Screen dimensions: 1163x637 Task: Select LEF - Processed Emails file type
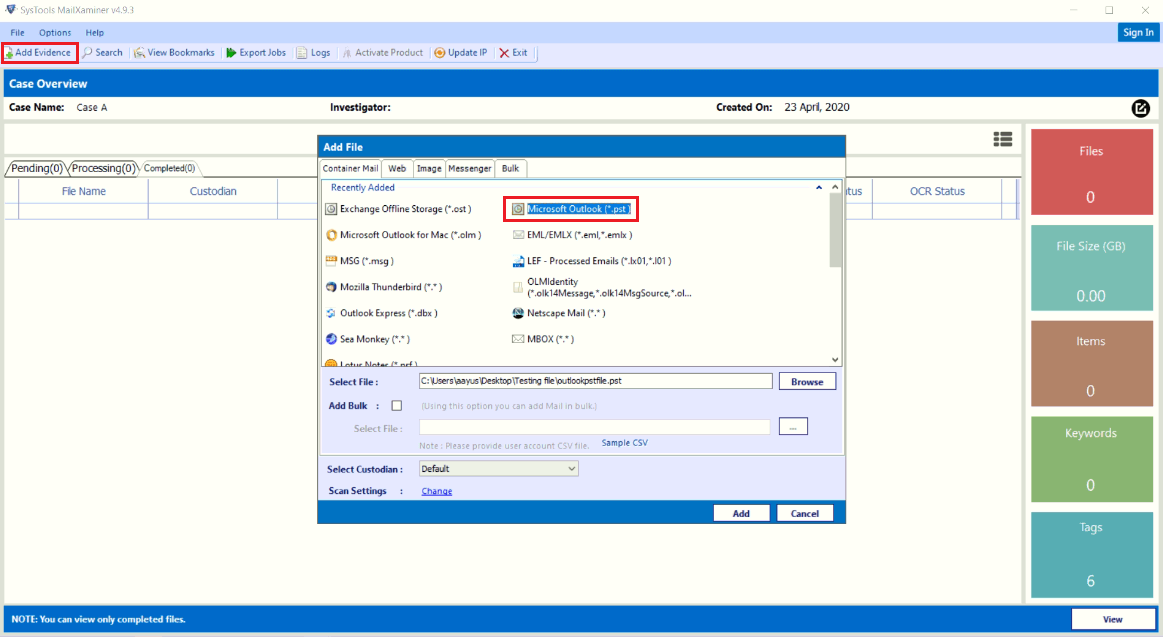click(592, 261)
